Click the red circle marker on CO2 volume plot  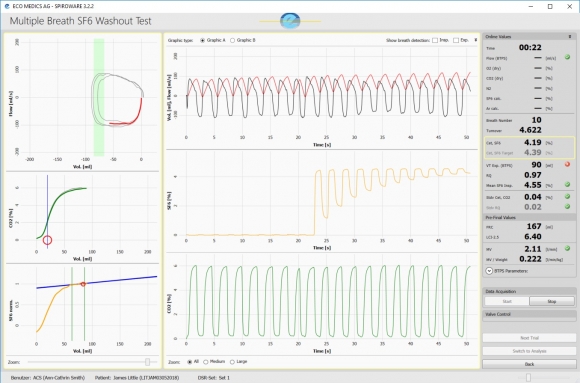pyautogui.click(x=47, y=240)
